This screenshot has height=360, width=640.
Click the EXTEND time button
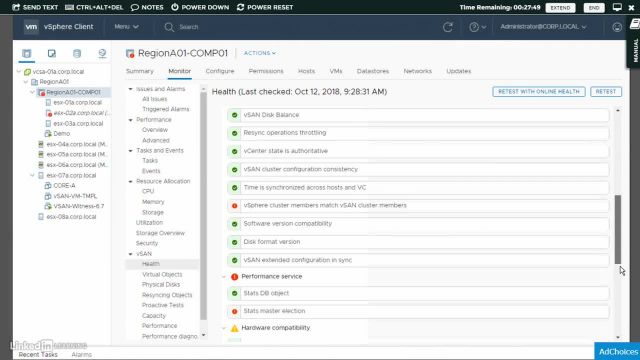point(560,8)
